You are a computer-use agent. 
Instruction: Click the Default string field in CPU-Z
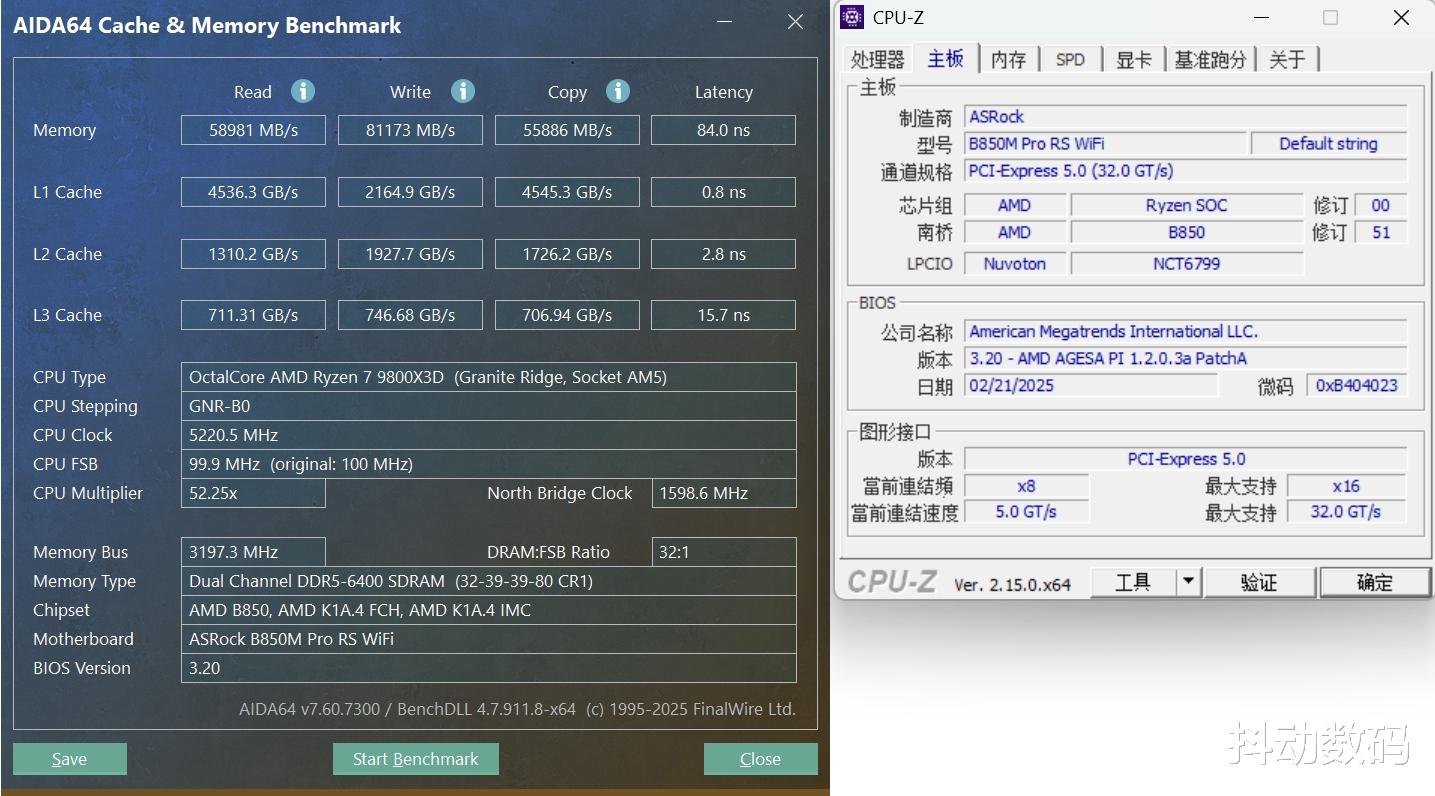click(1329, 144)
